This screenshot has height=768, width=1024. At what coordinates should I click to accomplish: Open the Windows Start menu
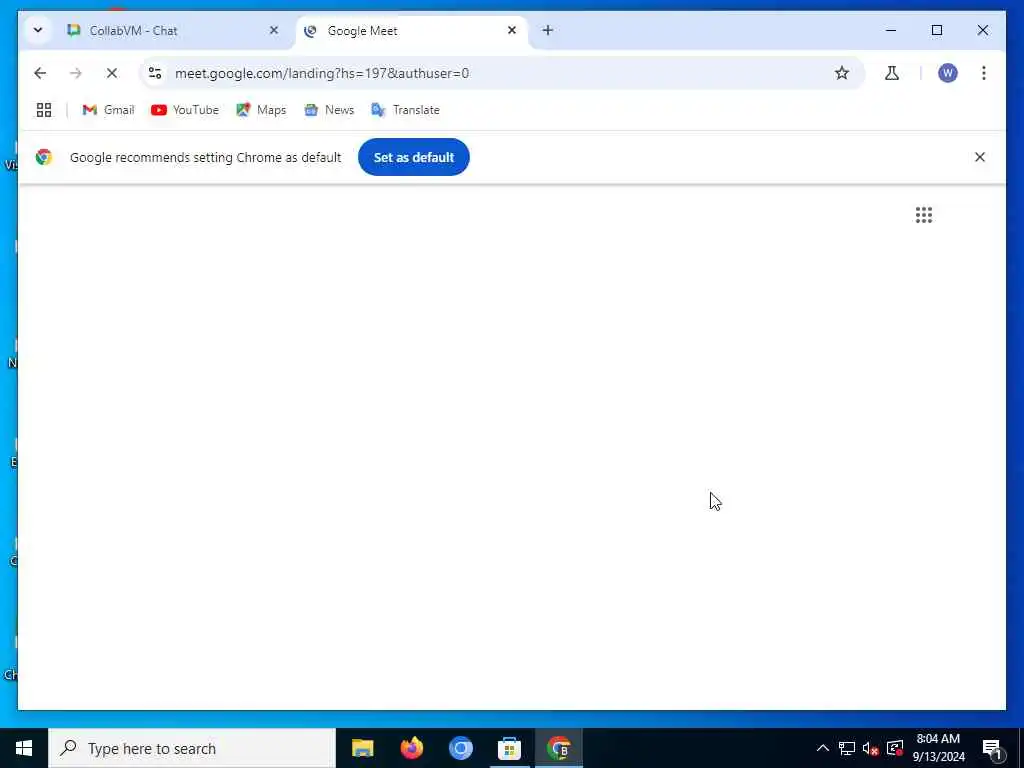(24, 748)
